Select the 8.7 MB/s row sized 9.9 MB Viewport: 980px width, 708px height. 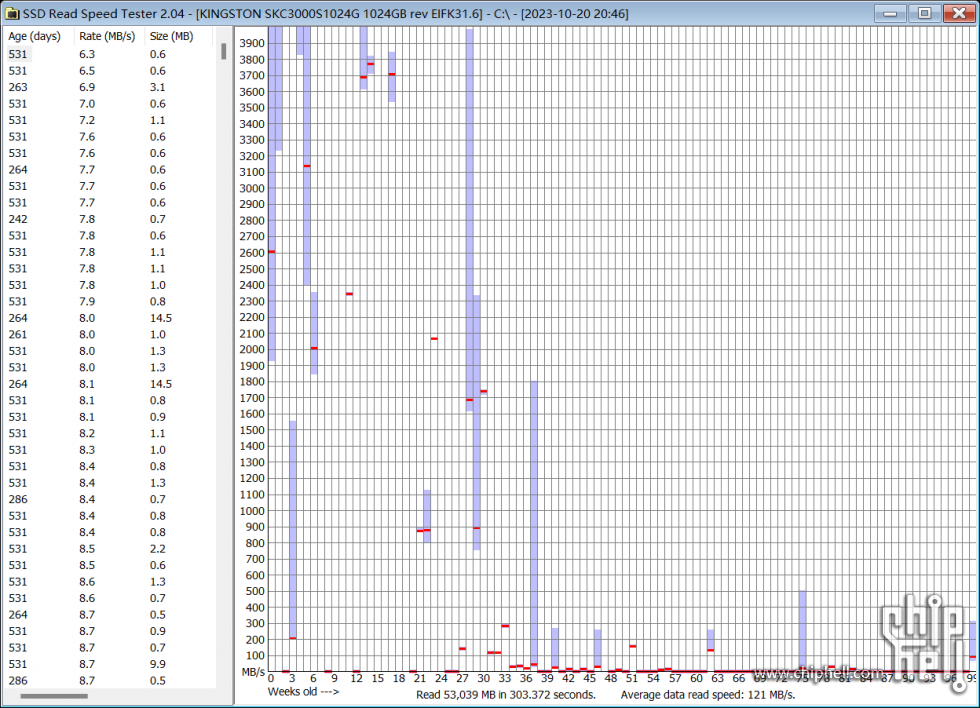pos(109,664)
